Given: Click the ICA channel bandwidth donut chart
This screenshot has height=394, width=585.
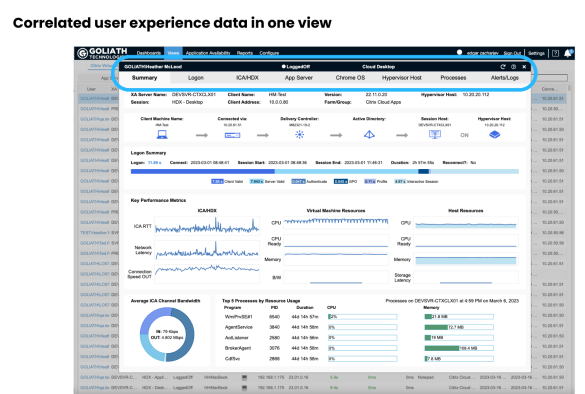Looking at the screenshot, I should 167,334.
